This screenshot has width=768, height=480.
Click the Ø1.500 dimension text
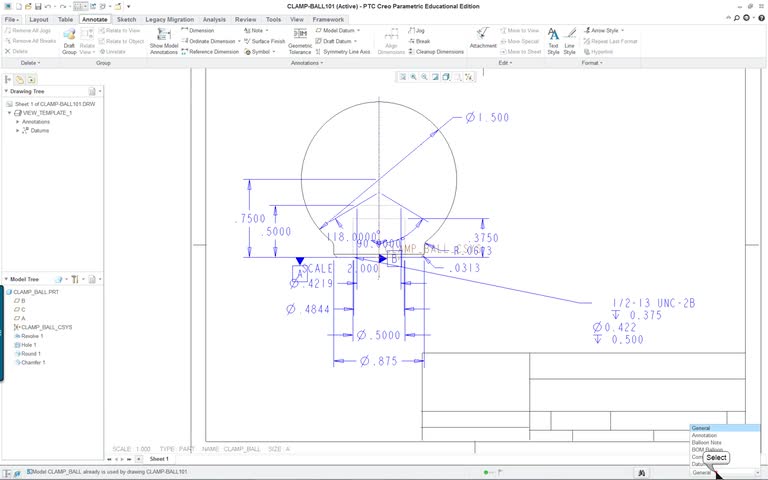pos(487,118)
